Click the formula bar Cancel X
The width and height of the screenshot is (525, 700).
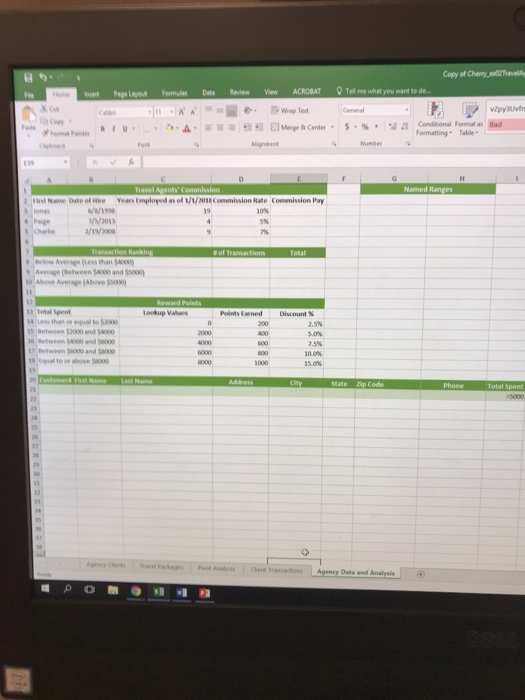click(x=95, y=162)
